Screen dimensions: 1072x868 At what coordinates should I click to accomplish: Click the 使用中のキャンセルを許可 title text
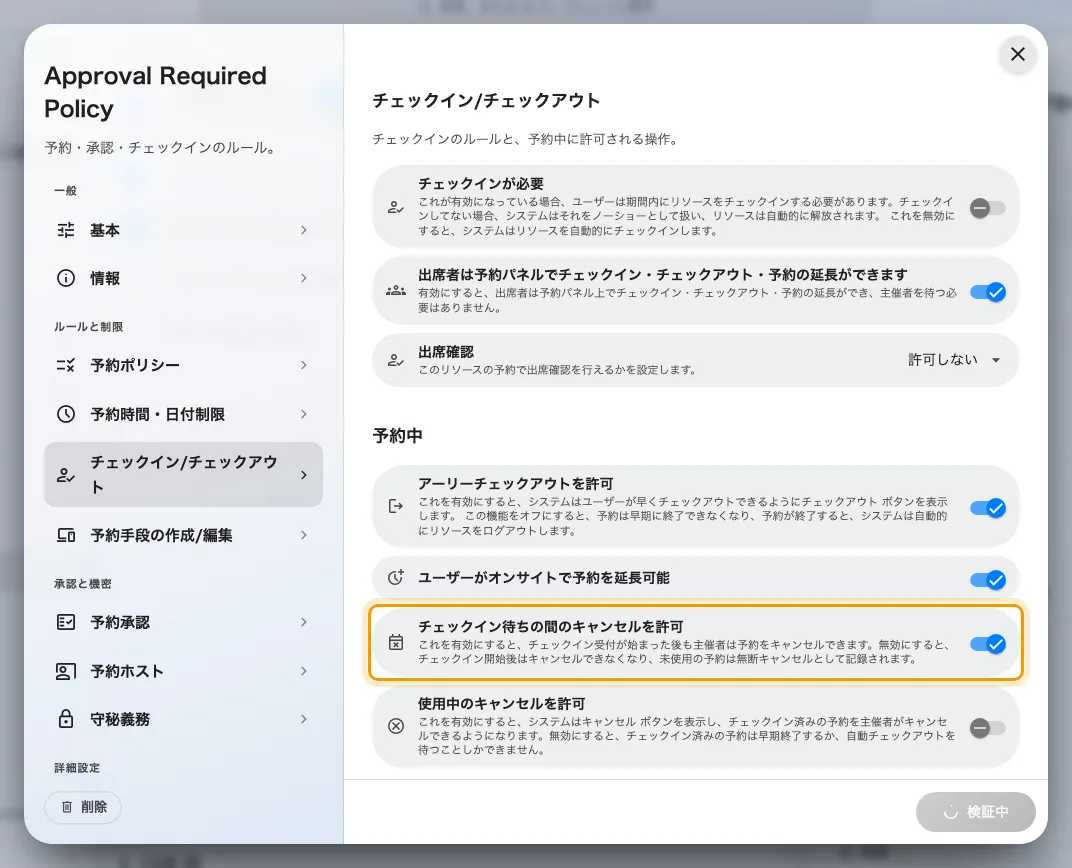(502, 703)
